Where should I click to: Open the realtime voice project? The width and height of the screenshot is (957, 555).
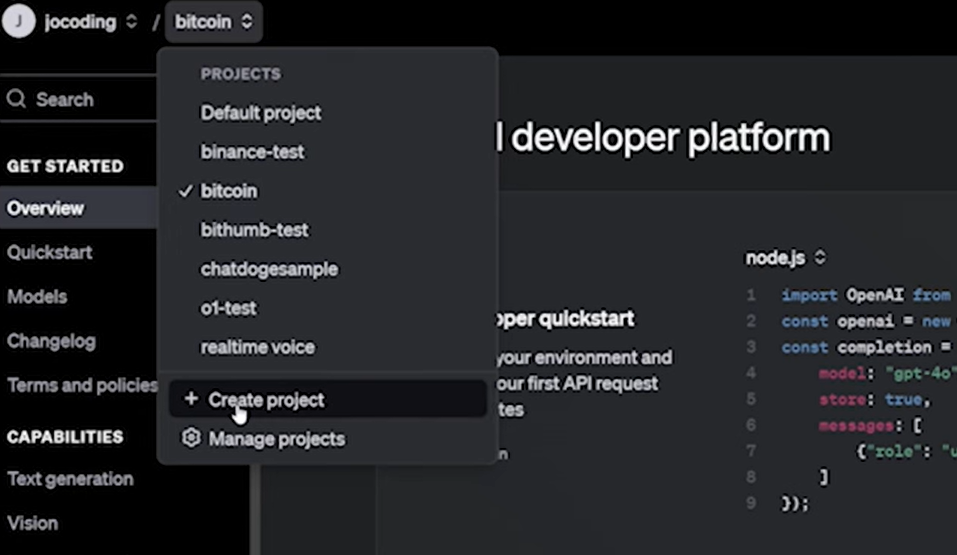258,347
